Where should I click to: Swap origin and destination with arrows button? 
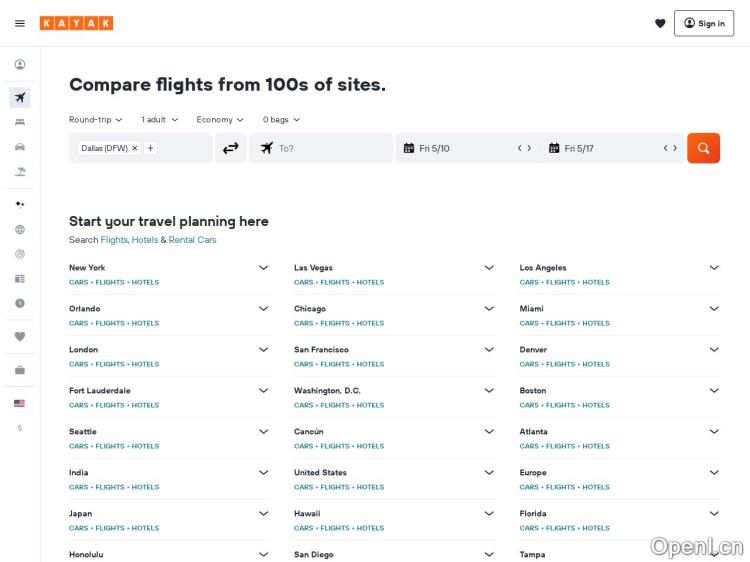pyautogui.click(x=231, y=148)
